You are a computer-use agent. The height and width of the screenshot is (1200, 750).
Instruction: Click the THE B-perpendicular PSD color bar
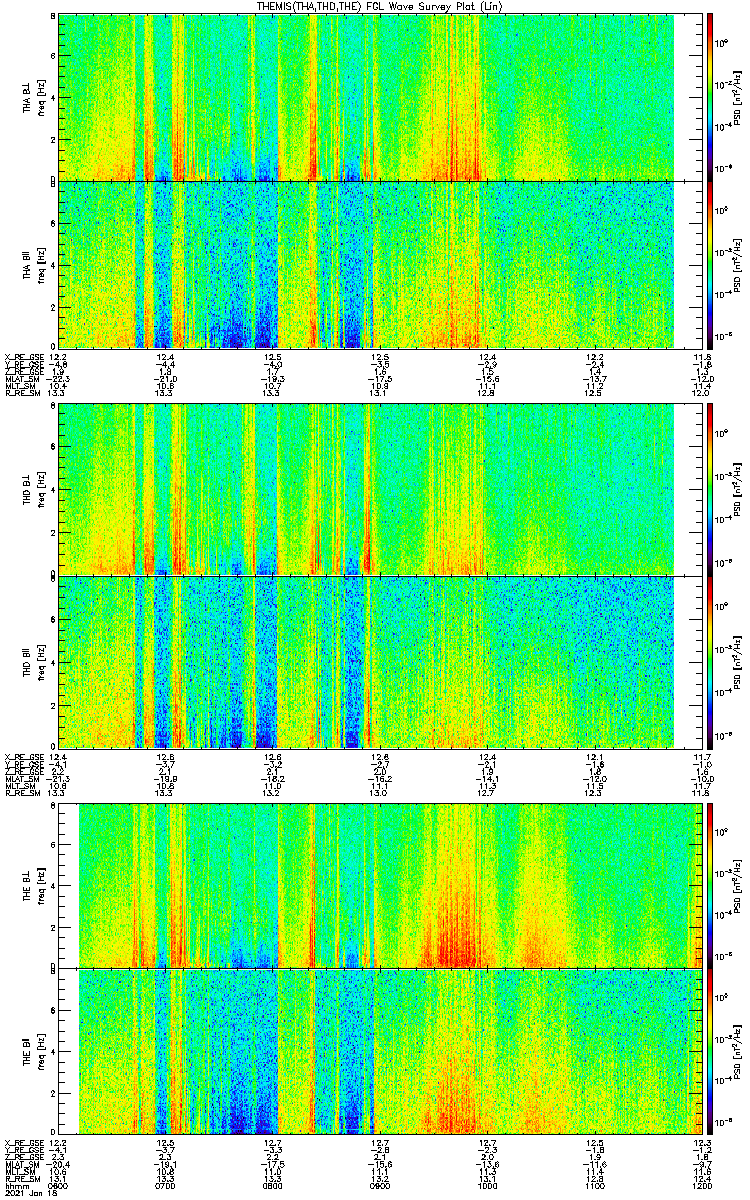(x=710, y=884)
